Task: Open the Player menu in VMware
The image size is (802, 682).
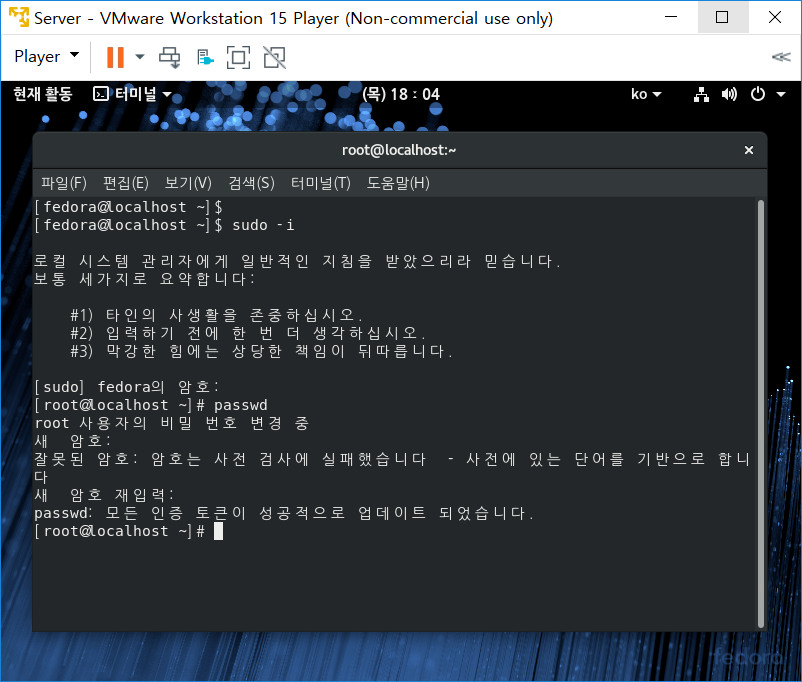Action: (46, 56)
